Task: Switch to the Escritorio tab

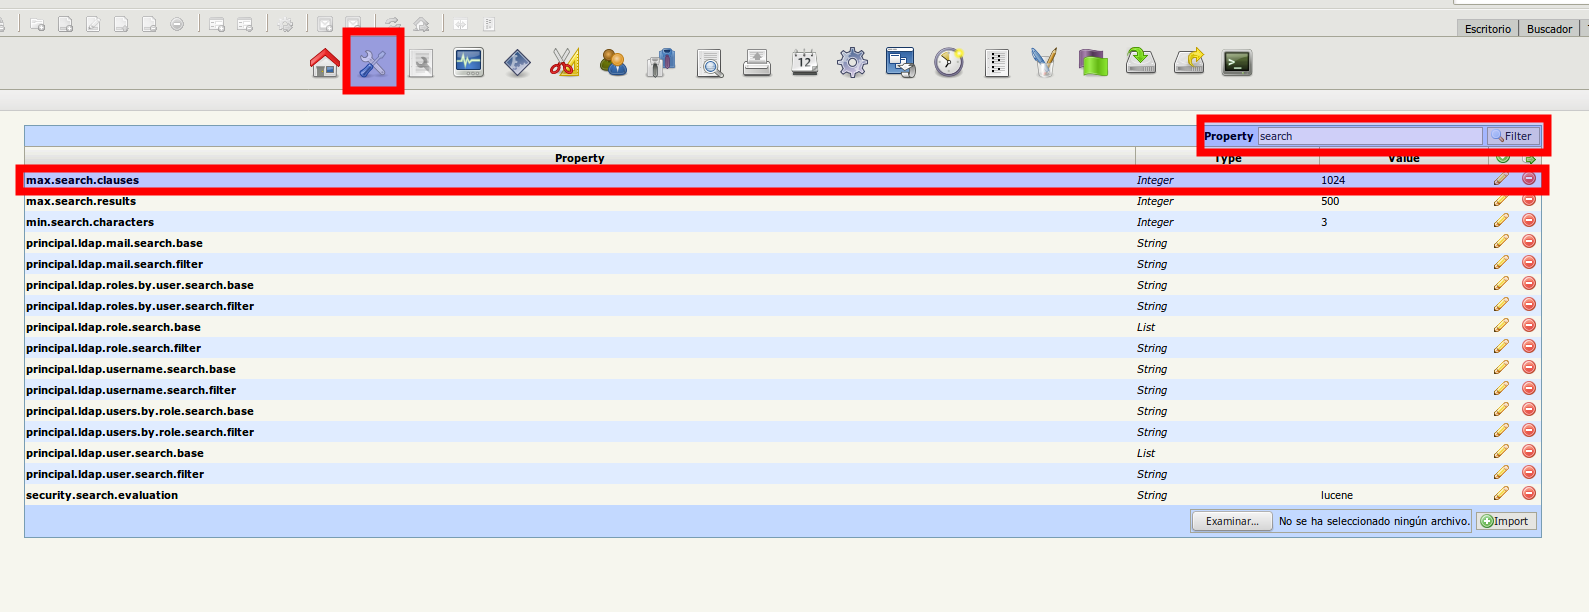Action: (x=1487, y=29)
